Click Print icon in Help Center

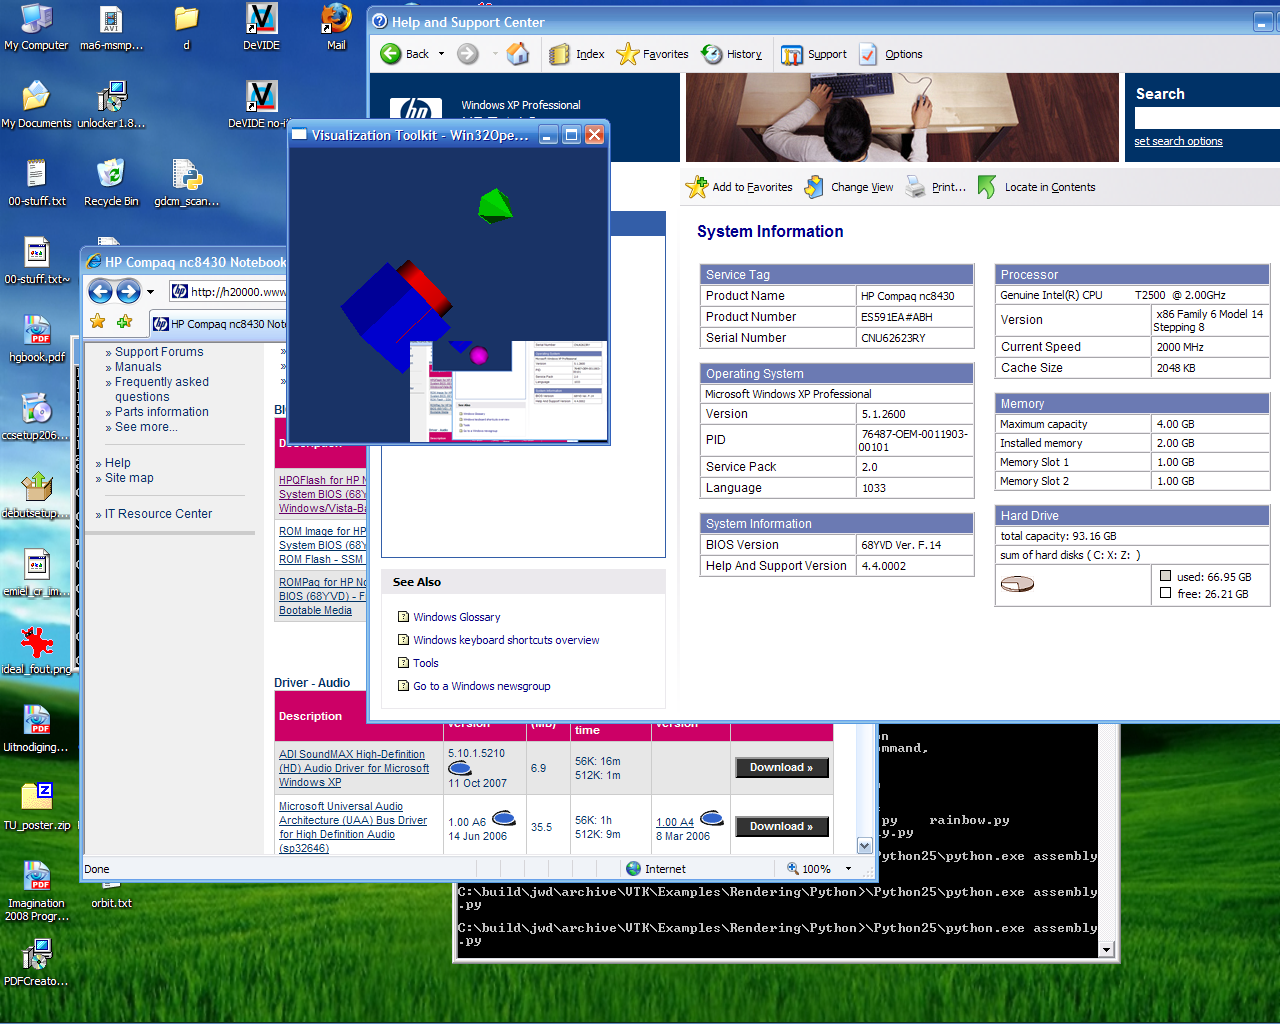coord(916,187)
